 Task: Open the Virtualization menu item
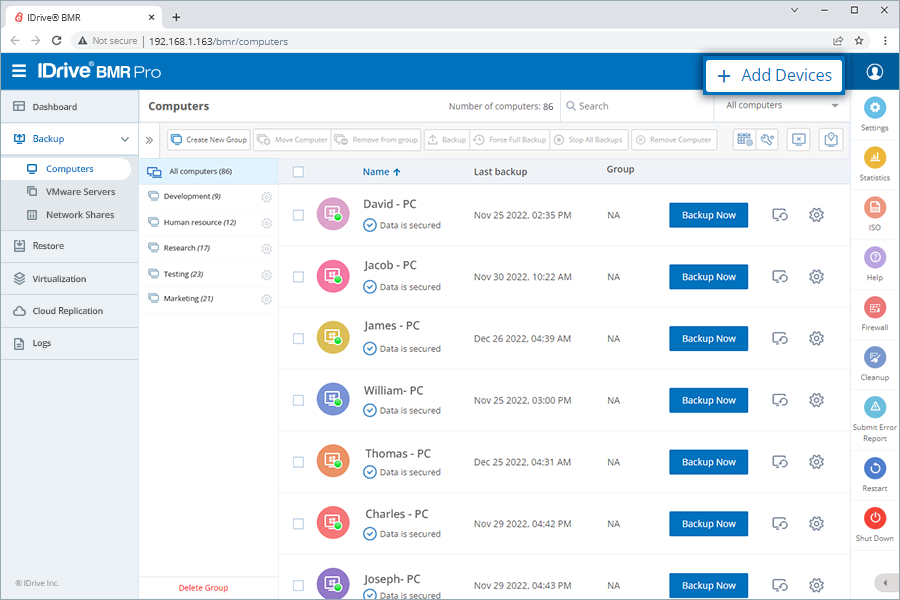(69, 278)
